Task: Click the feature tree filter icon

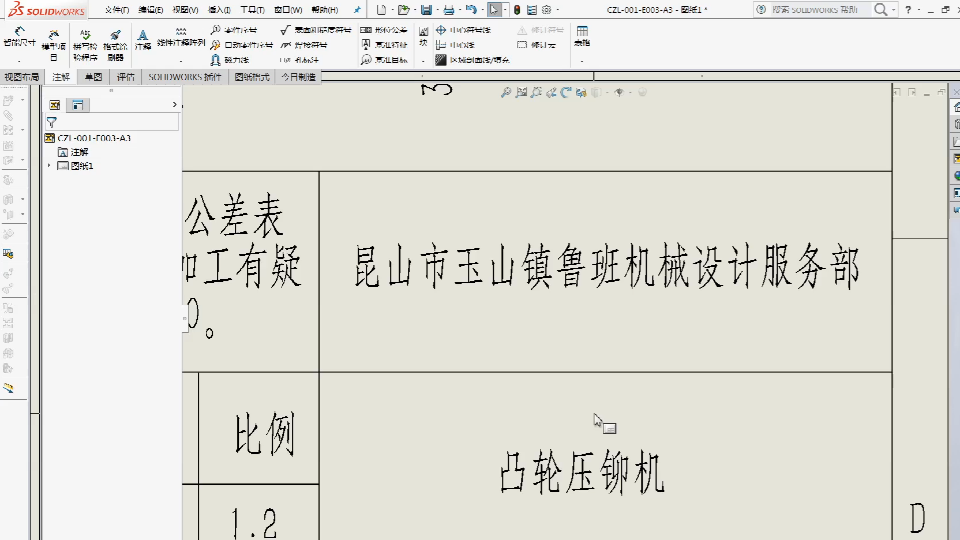Action: [x=51, y=122]
